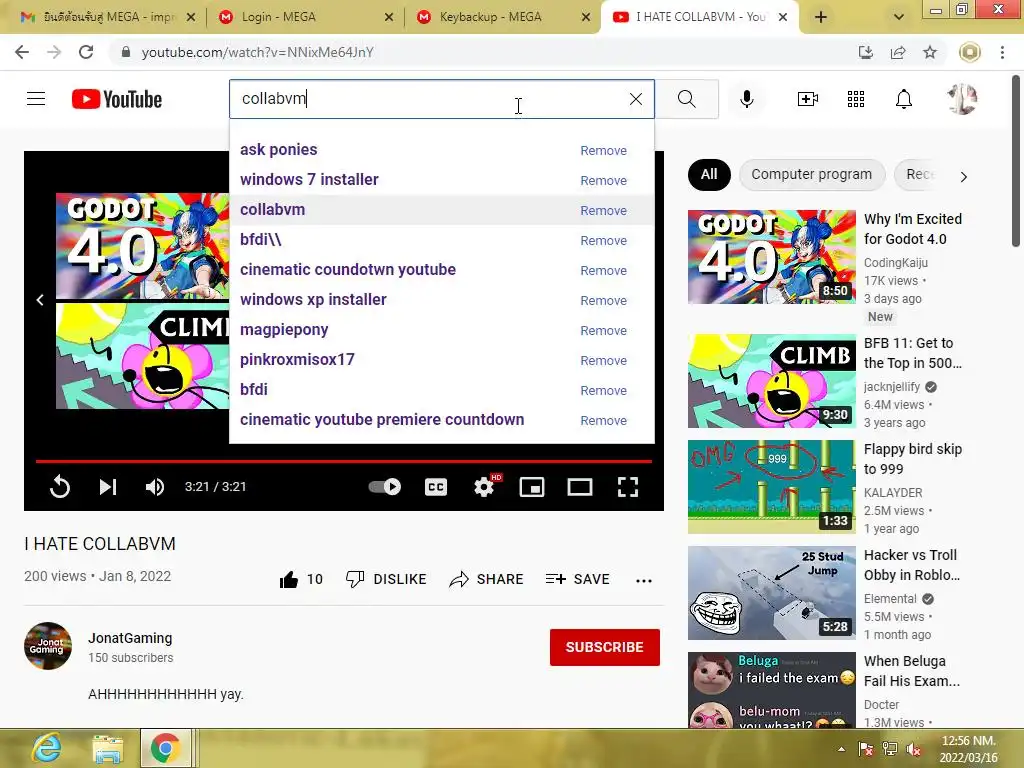Enter fullscreen mode
Screen dimensions: 1024x768
(628, 487)
